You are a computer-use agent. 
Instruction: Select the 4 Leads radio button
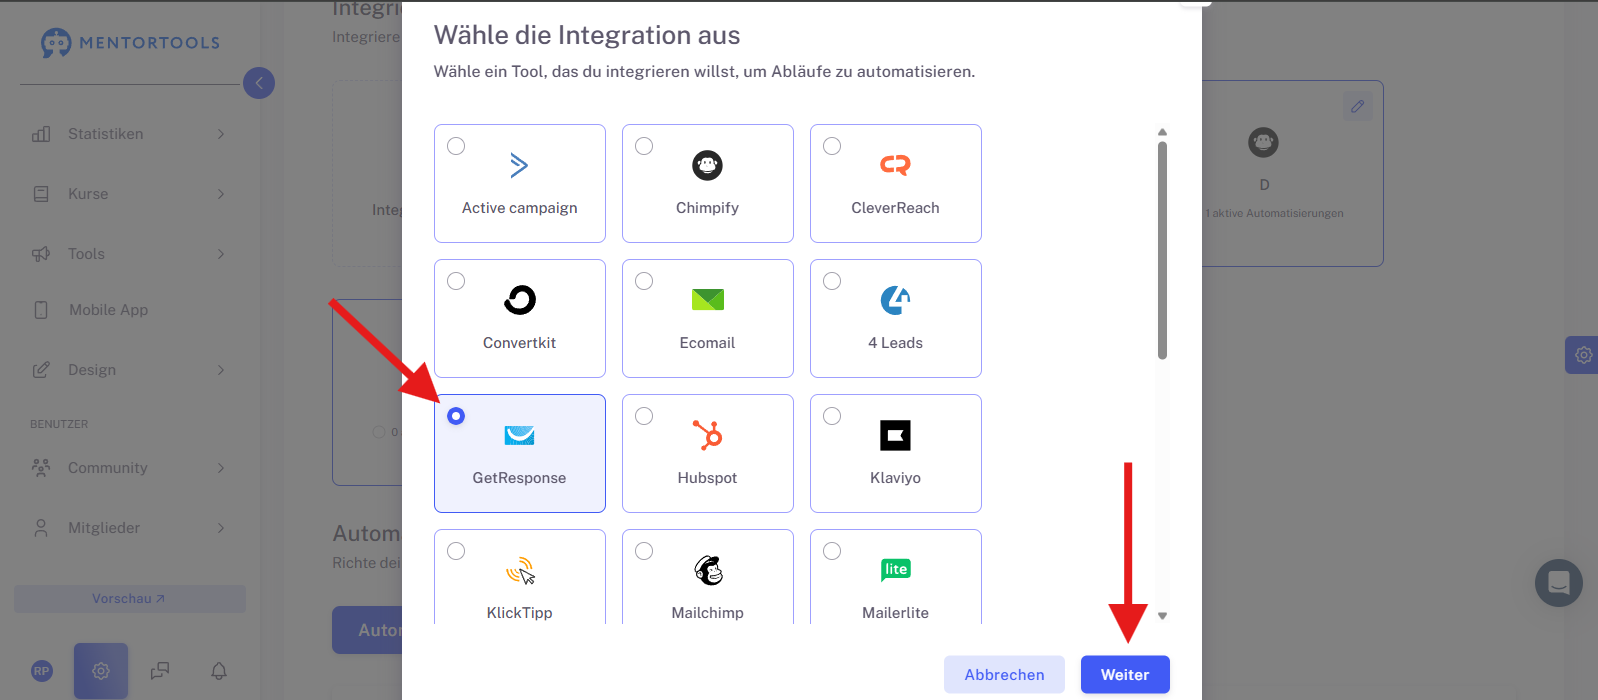tap(832, 281)
